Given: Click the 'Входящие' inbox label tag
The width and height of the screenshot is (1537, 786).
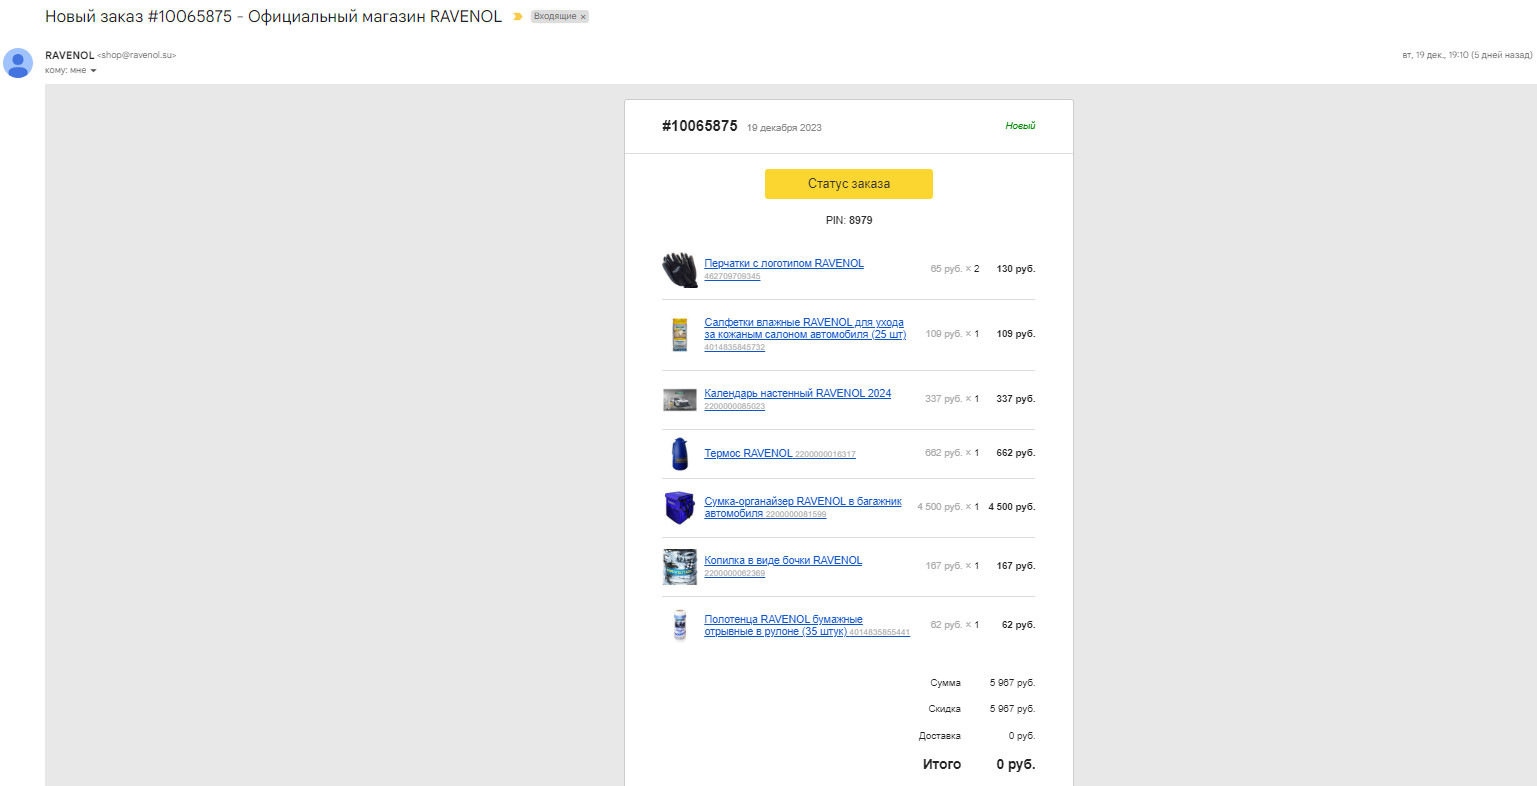Looking at the screenshot, I should point(554,17).
